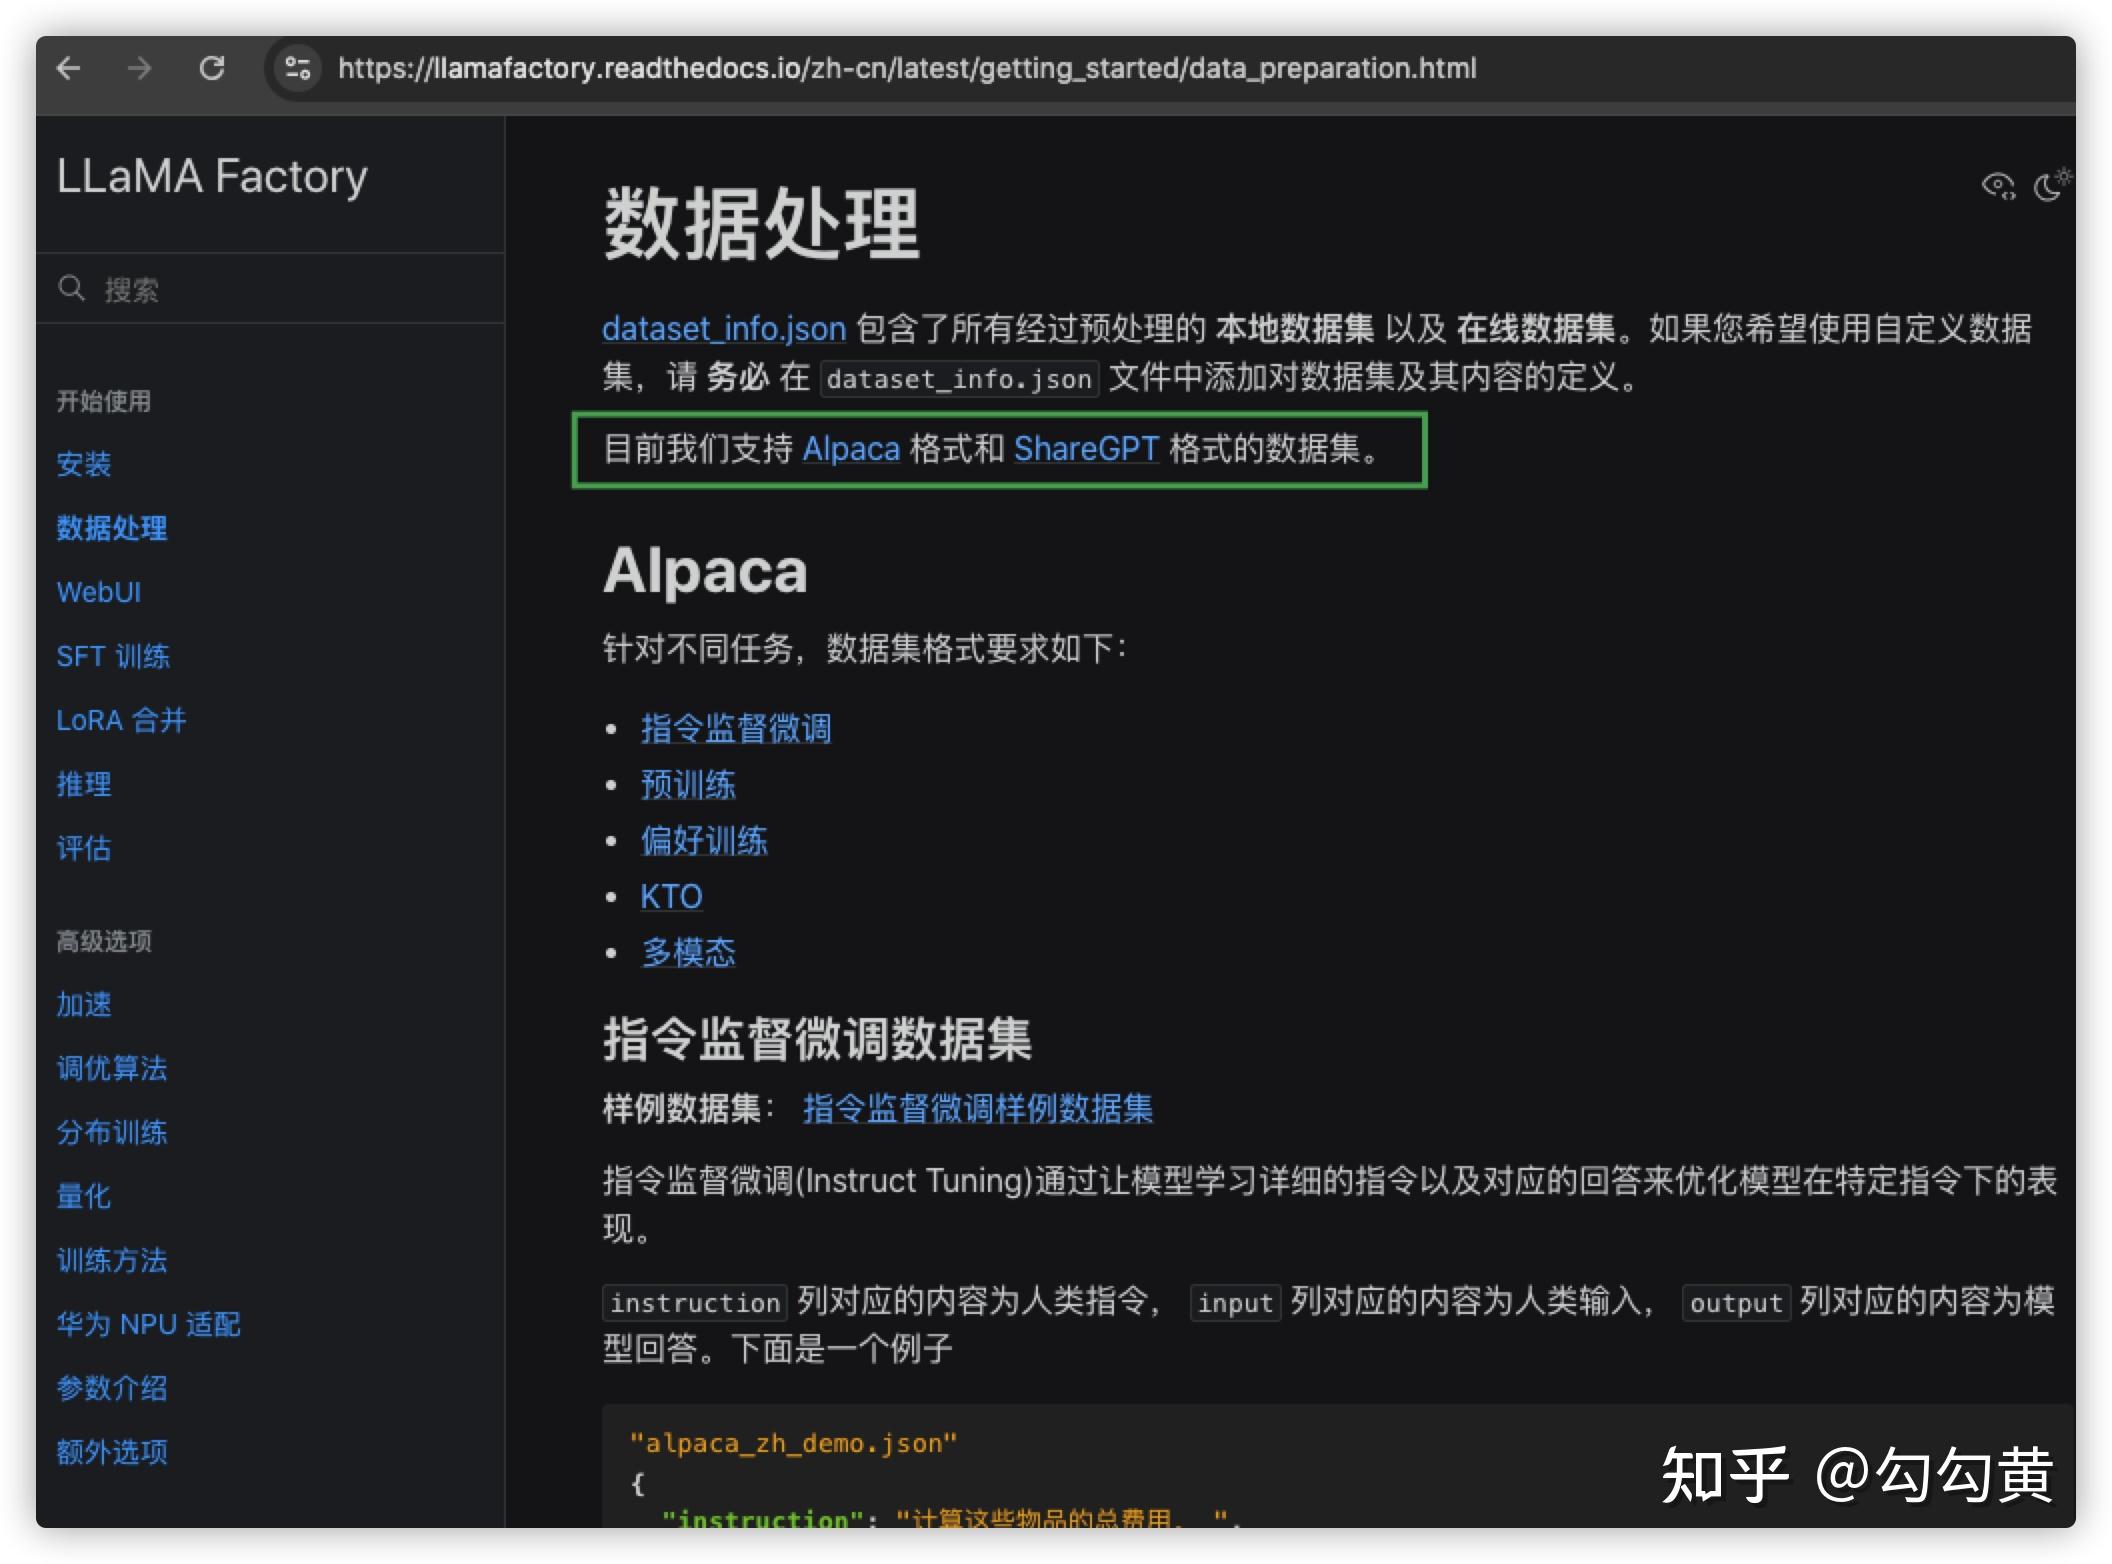
Task: Select 数据处理 in the sidebar navigation
Action: (x=111, y=529)
